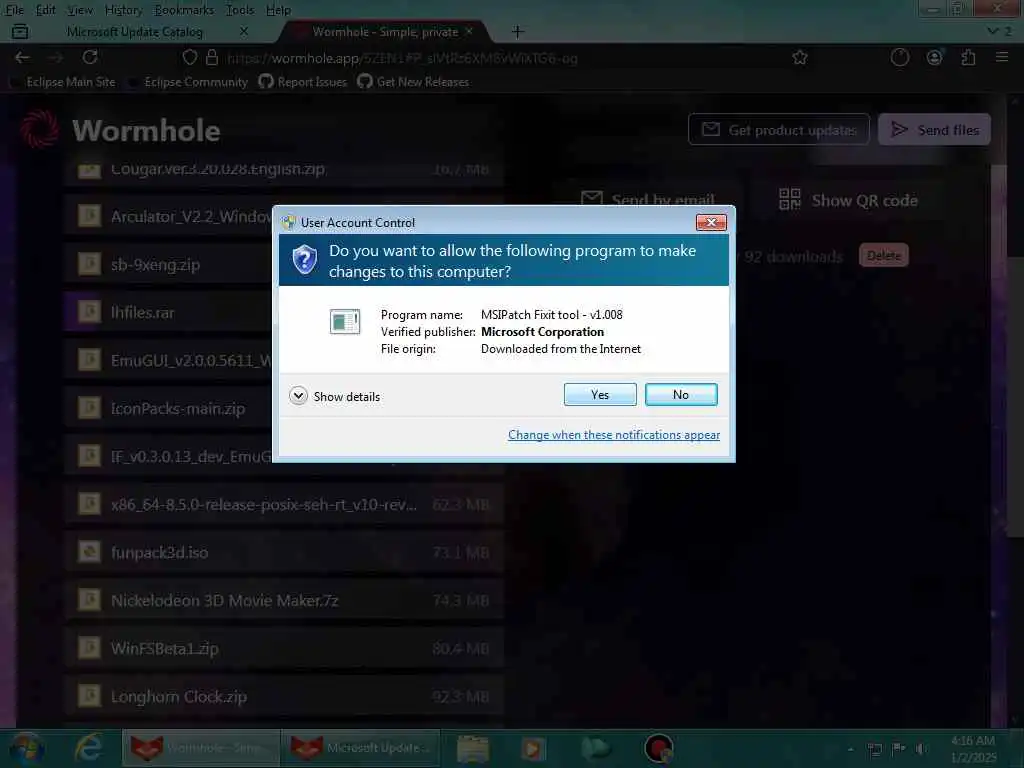The height and width of the screenshot is (768, 1024).
Task: Switch to Microsoft Update taskbar window button
Action: pyautogui.click(x=360, y=748)
